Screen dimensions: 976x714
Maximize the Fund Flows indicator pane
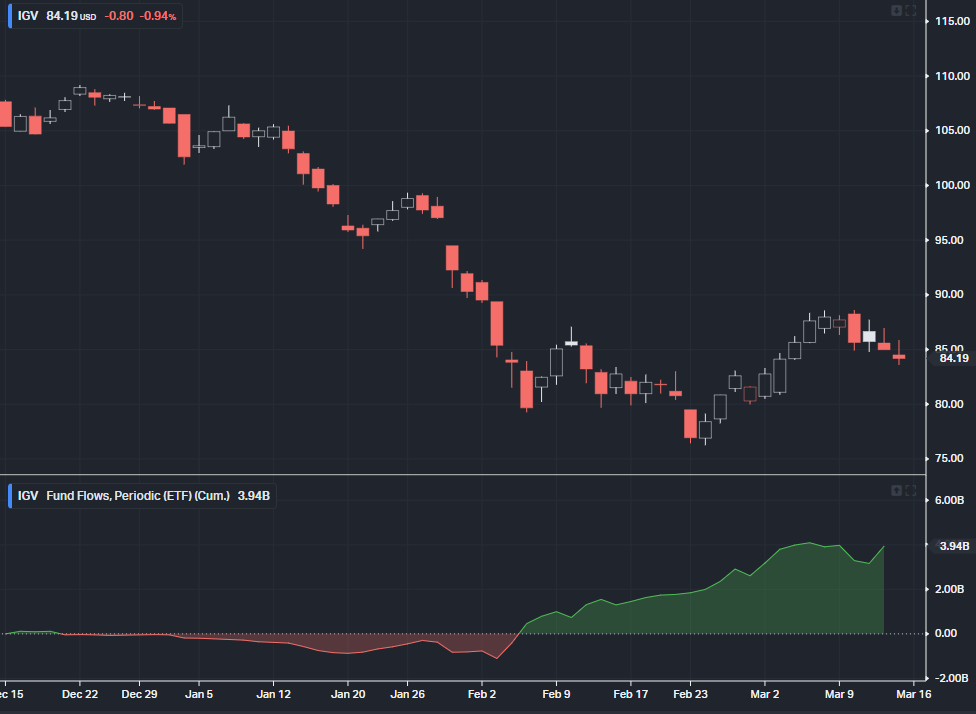click(x=911, y=491)
